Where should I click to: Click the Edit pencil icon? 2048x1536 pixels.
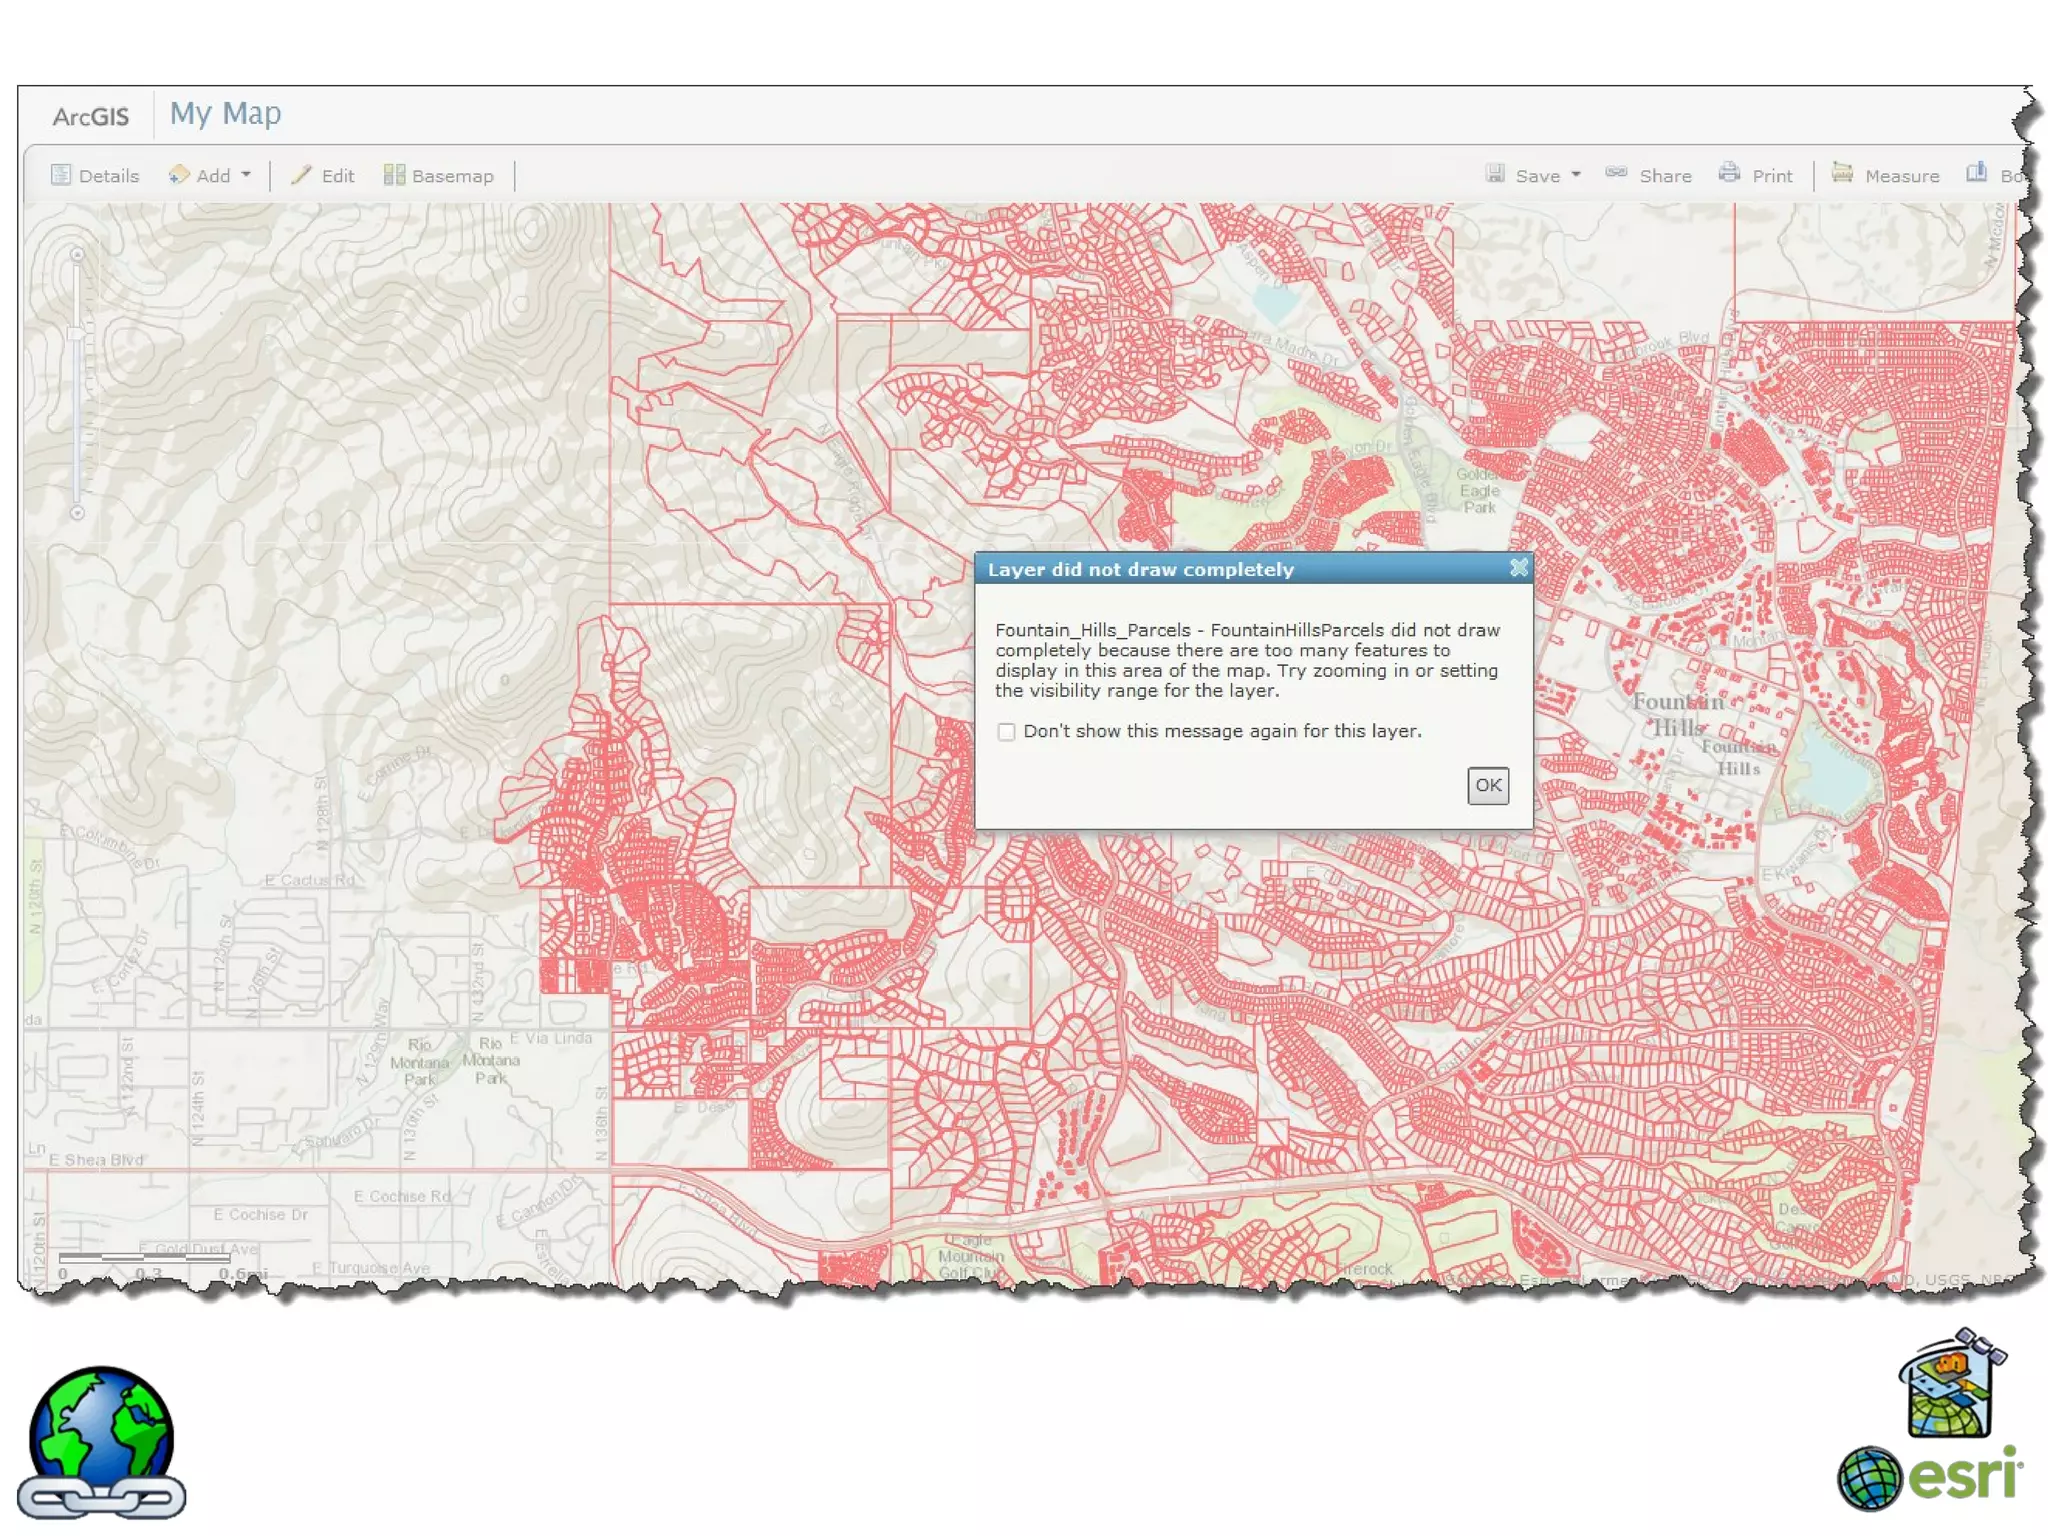point(301,175)
